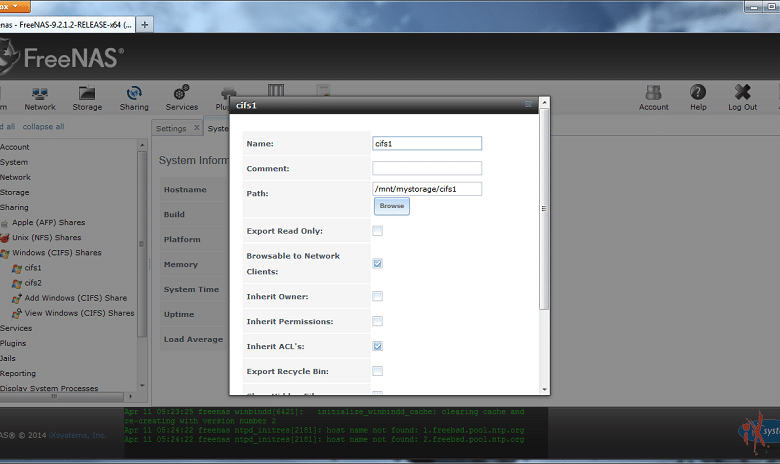Click the Uptime row label
Image resolution: width=780 pixels, height=464 pixels.
coord(179,314)
